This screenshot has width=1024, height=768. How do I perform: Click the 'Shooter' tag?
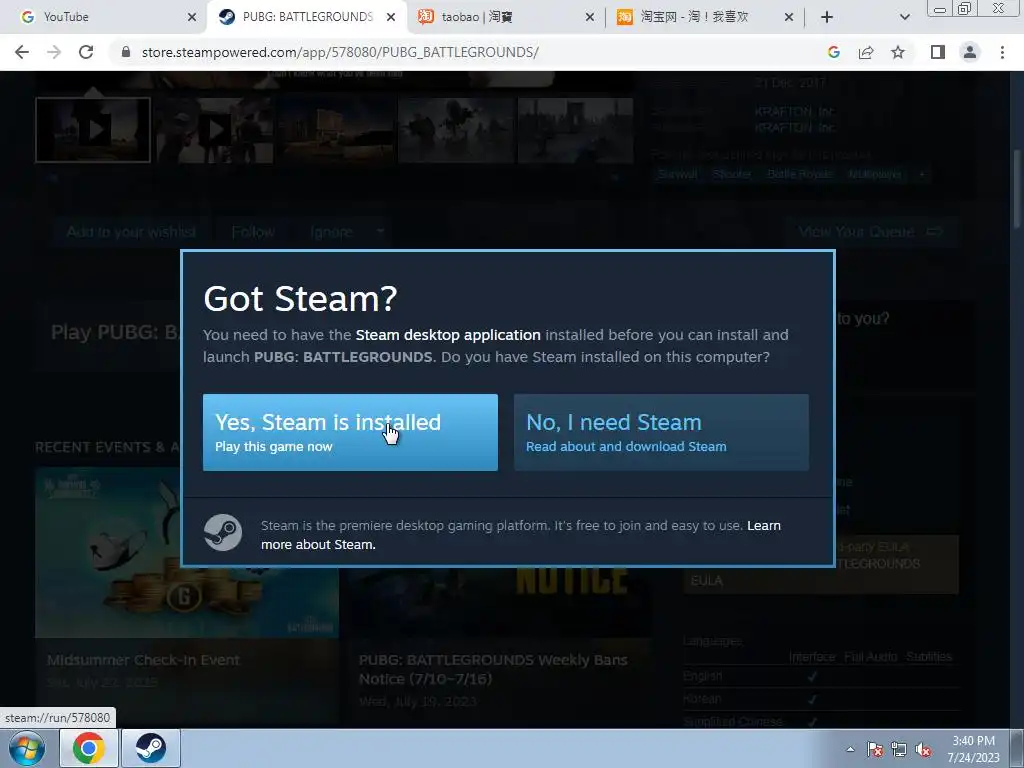click(731, 174)
